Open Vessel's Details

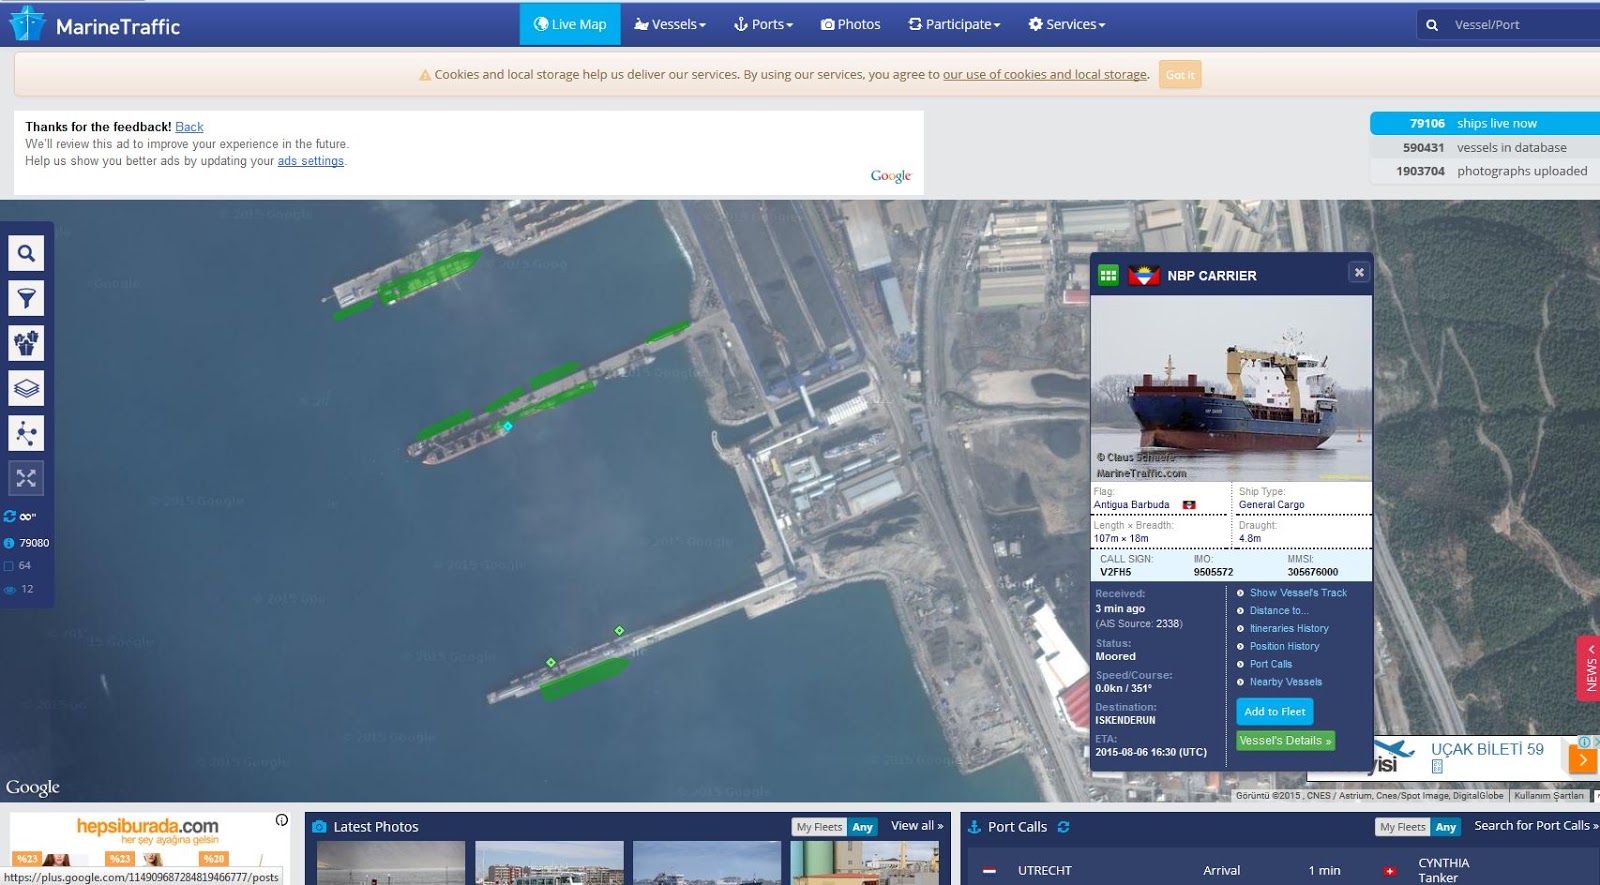tap(1285, 741)
